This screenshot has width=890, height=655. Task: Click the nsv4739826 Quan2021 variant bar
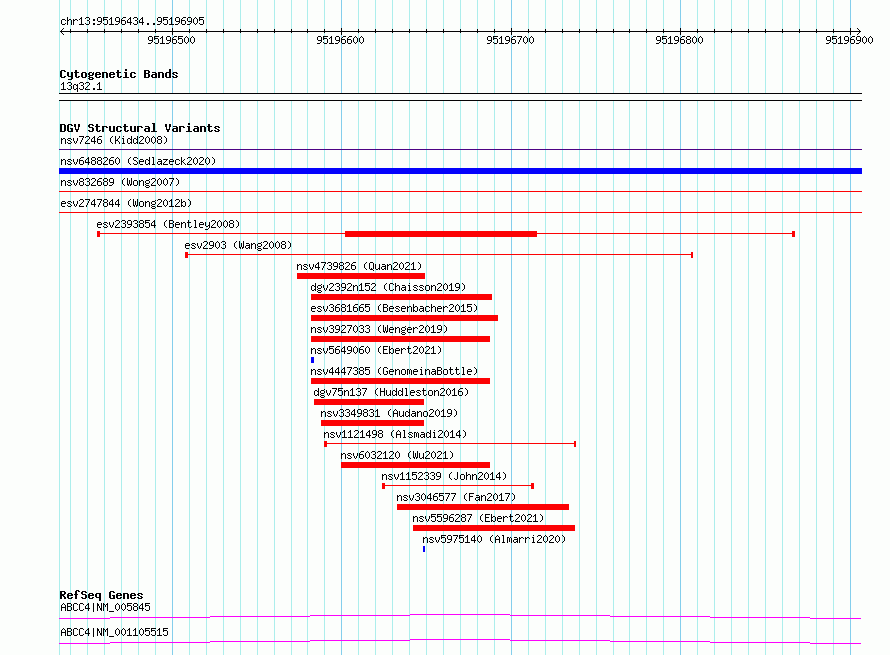click(360, 276)
